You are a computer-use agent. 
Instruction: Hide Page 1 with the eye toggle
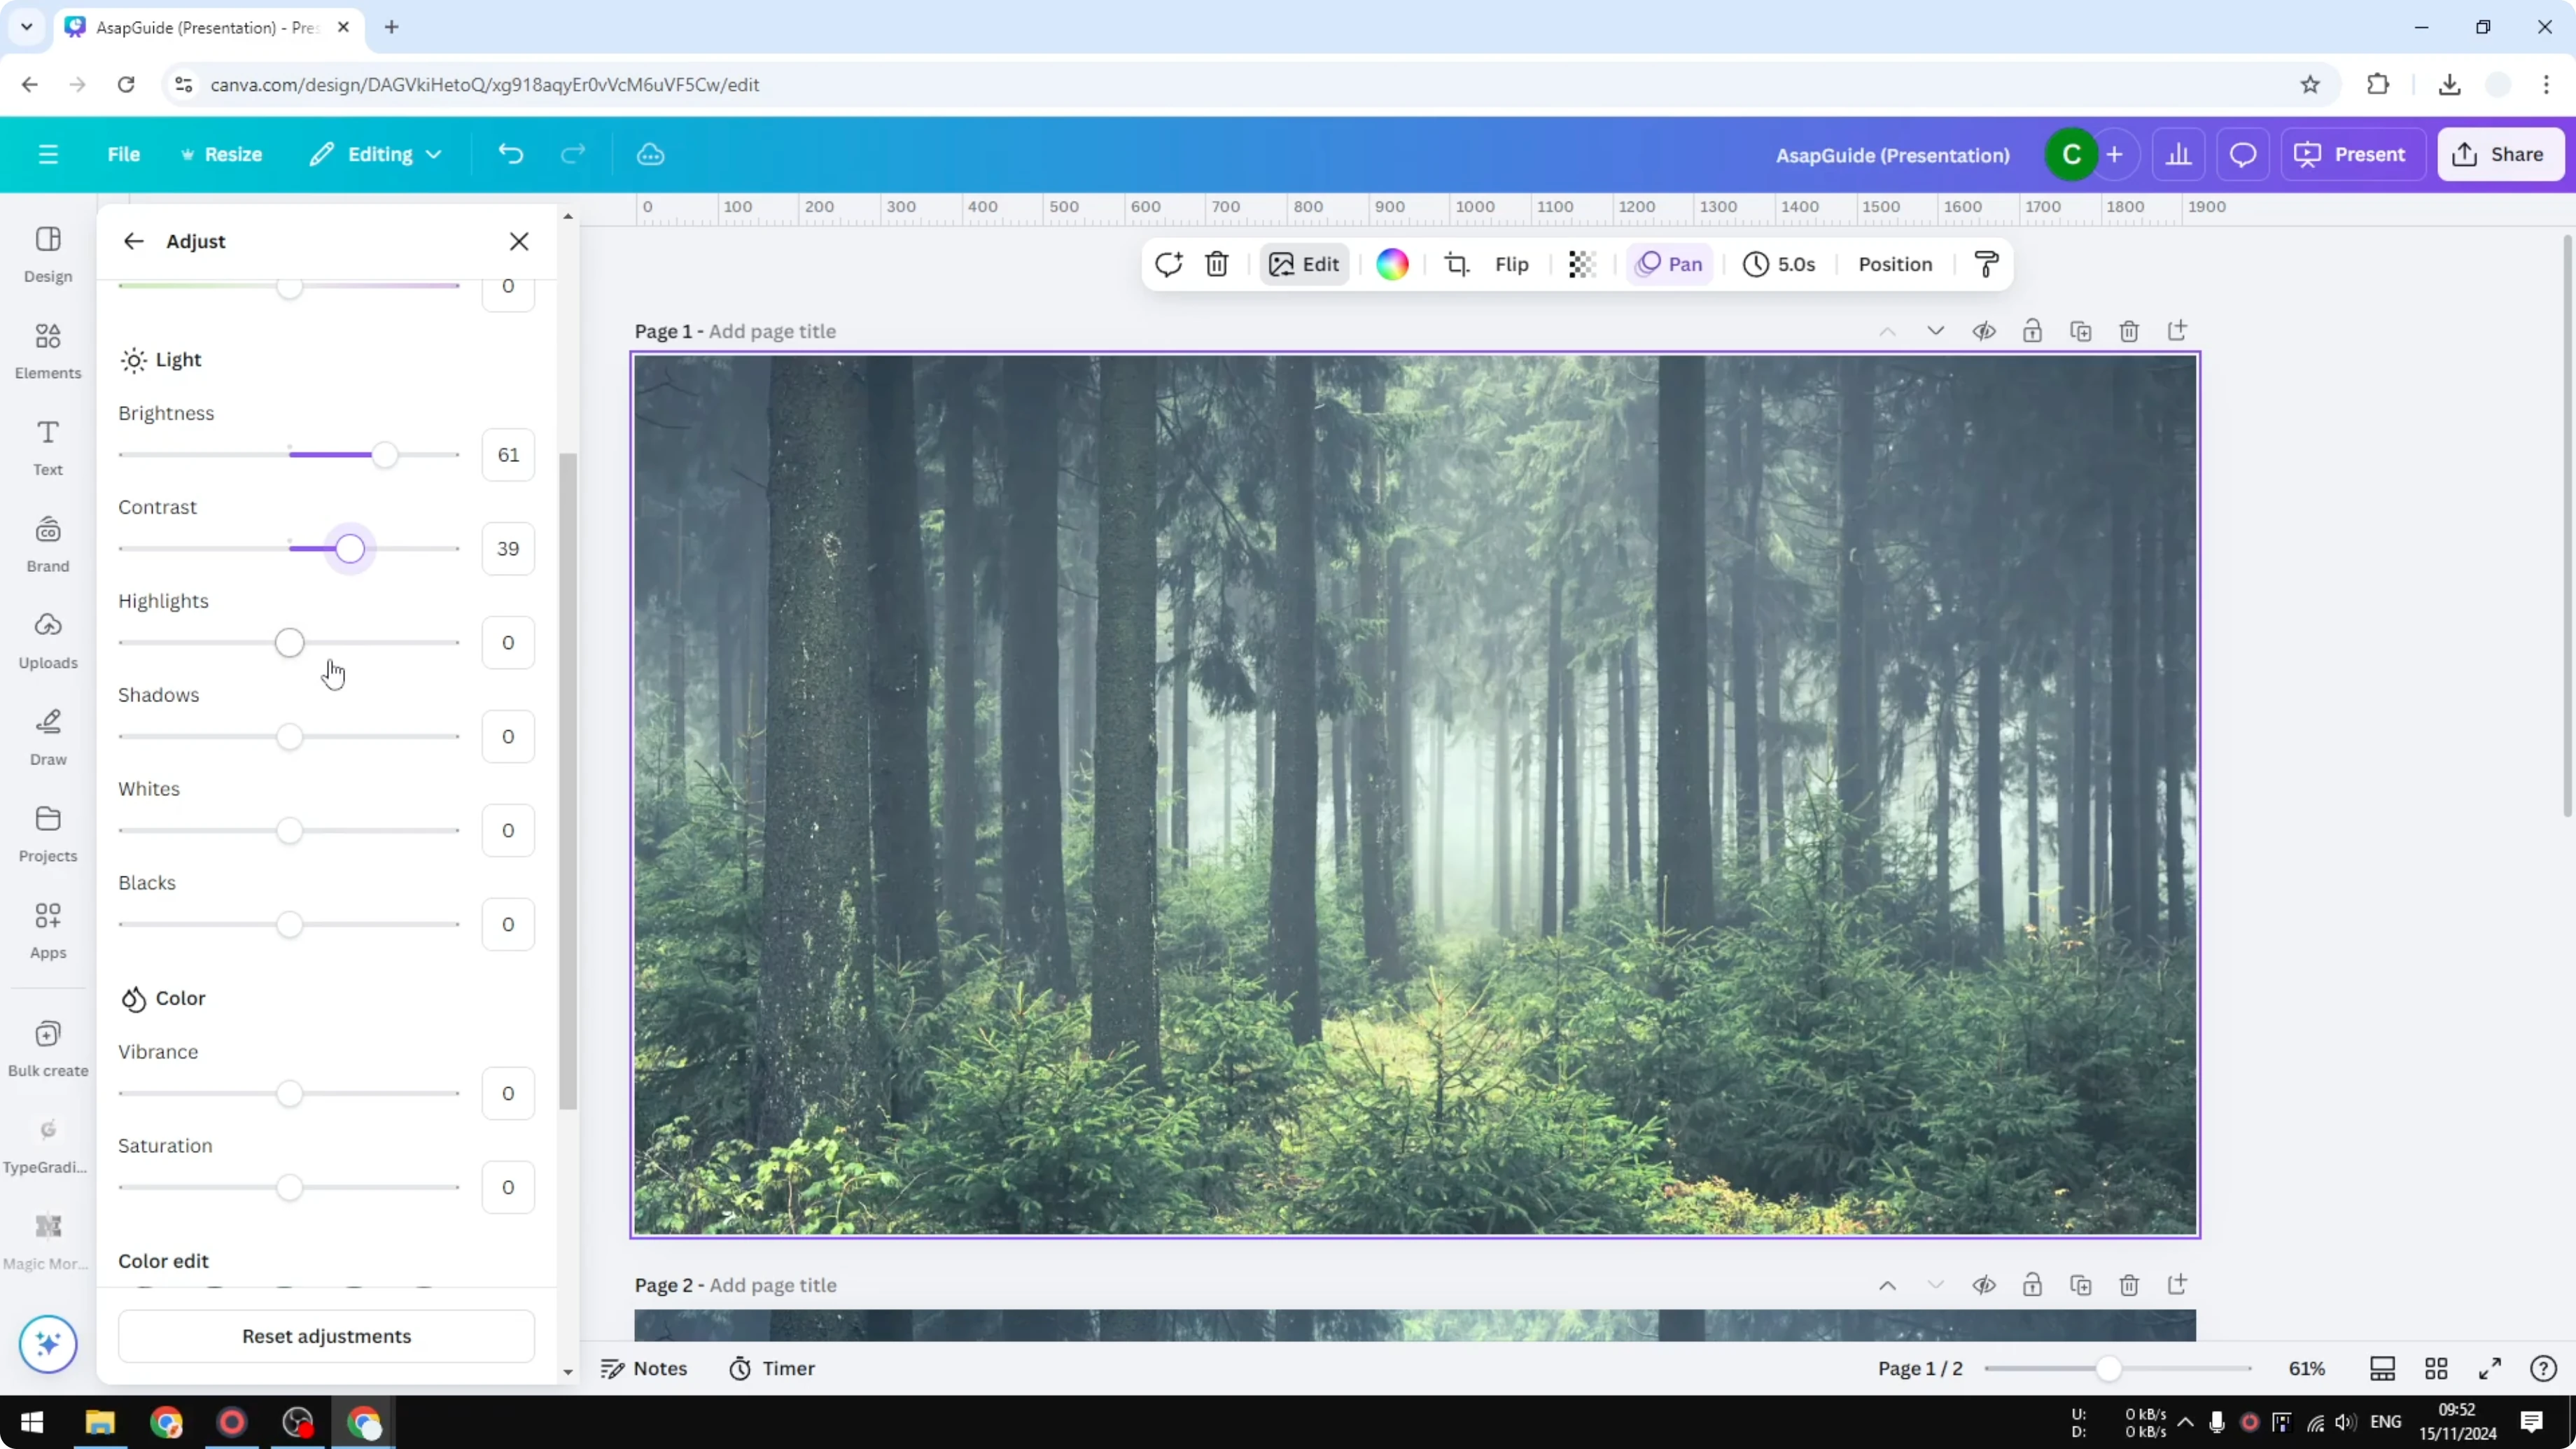[x=1985, y=331]
